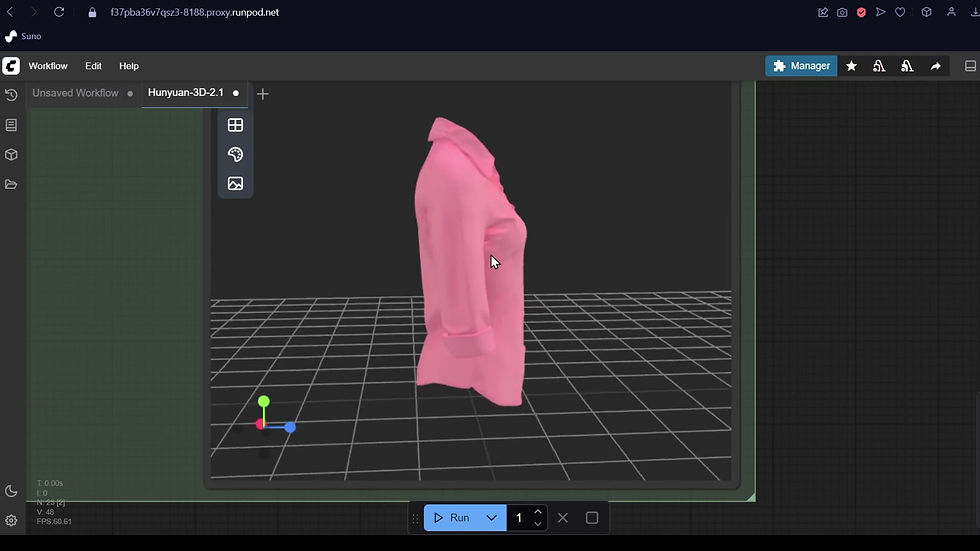
Task: Switch to Hunyuan-3D-2.1 tab
Action: [186, 92]
